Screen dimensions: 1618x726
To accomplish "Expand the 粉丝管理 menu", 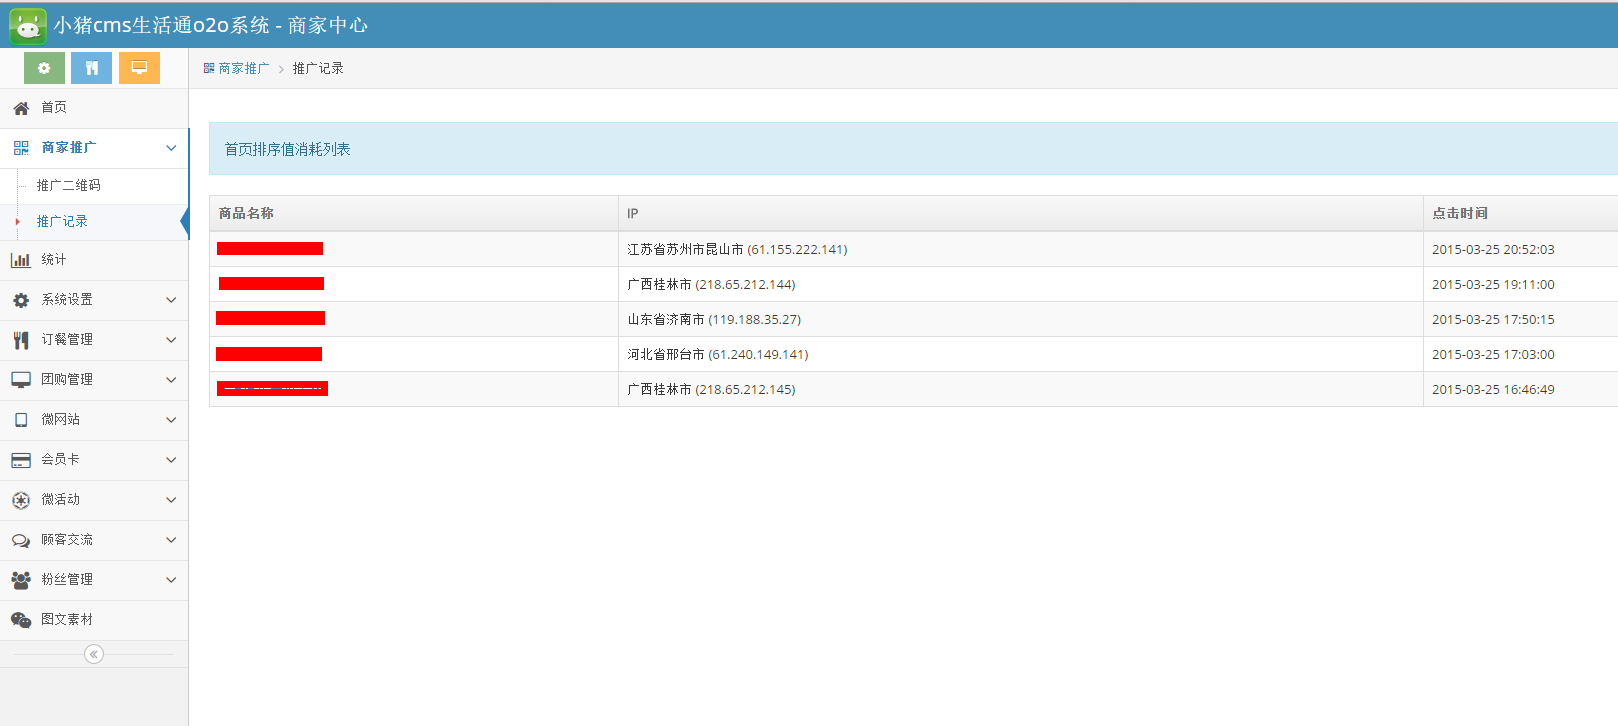I will tap(94, 580).
